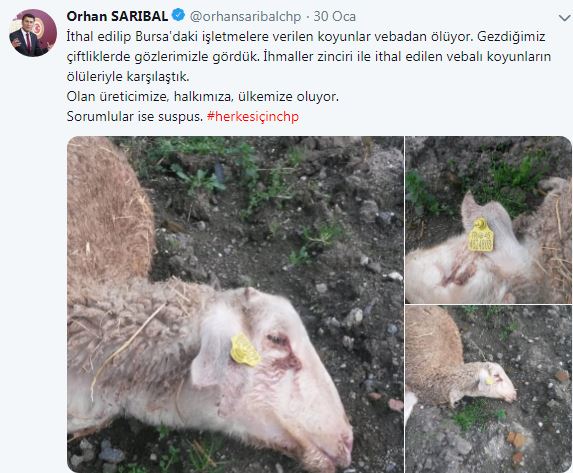This screenshot has height=473, width=573.
Task: Click the yellow ear tag in large photo
Action: (244, 350)
